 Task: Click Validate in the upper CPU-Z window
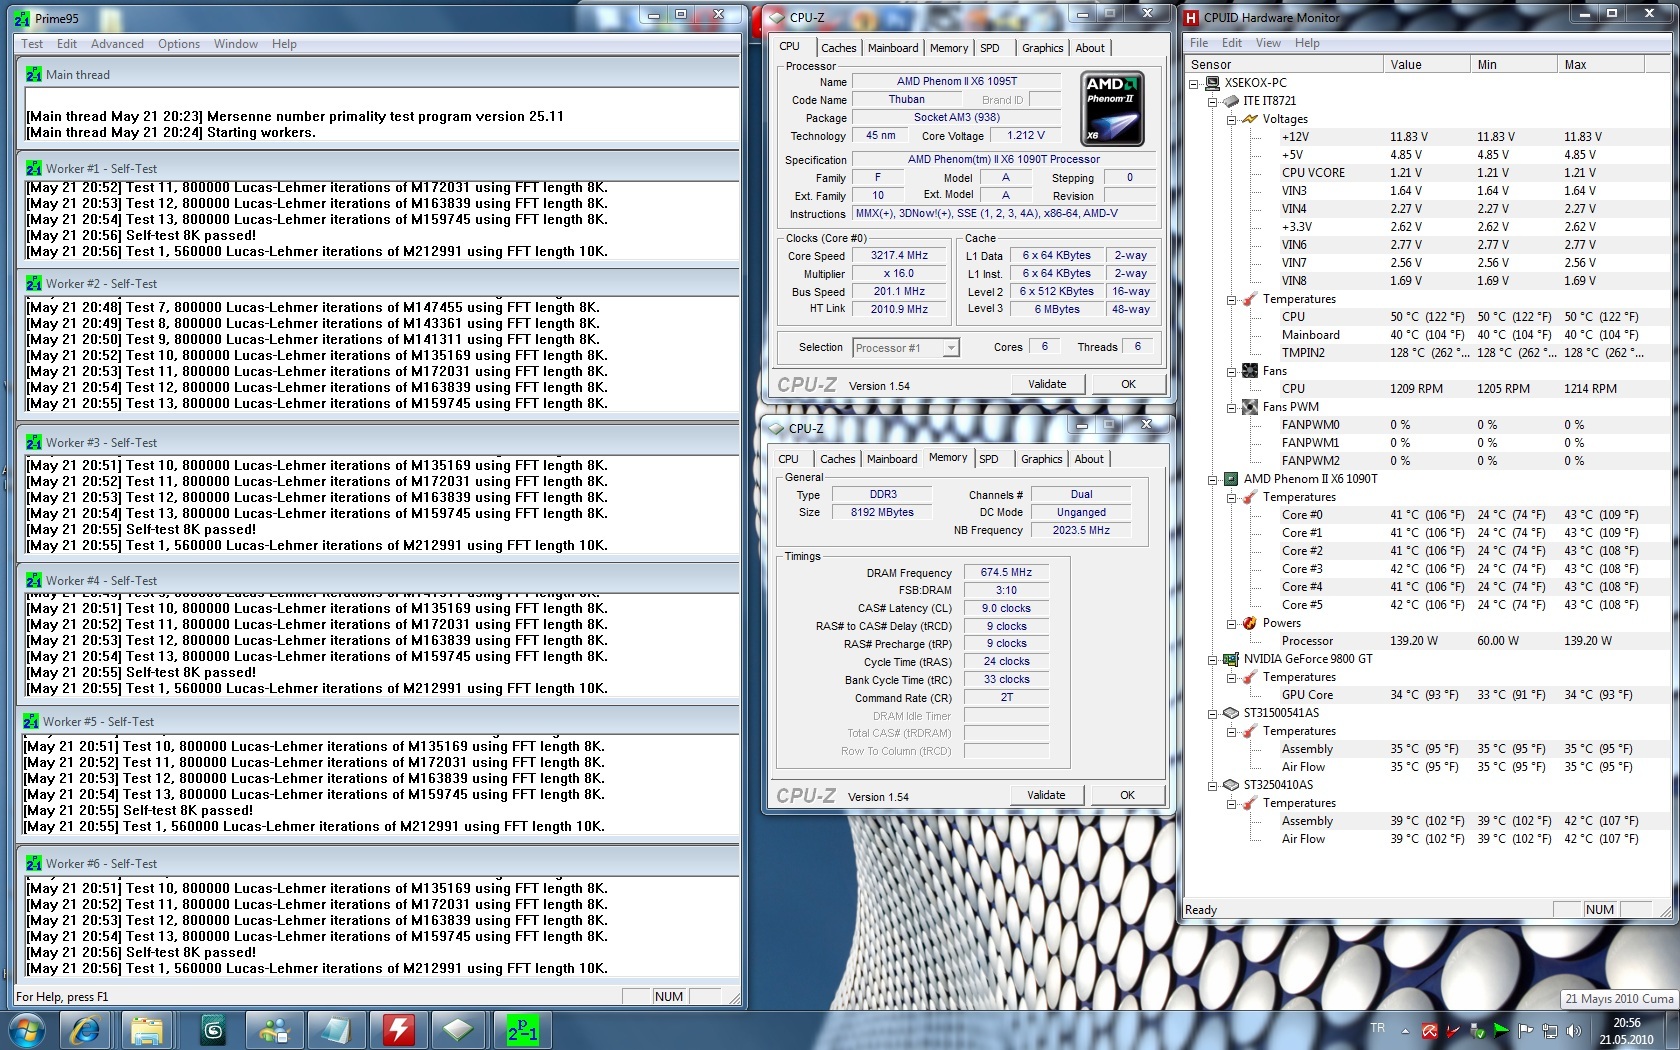(x=1047, y=384)
